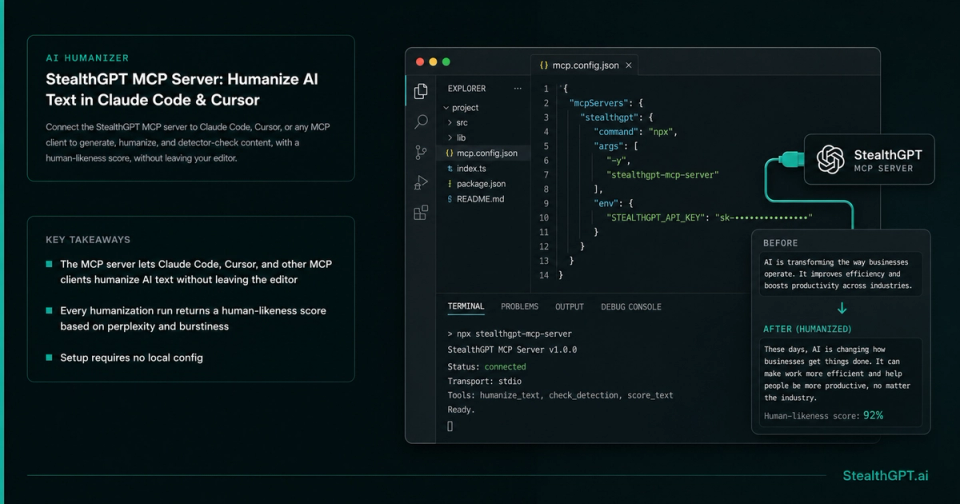Viewport: 960px width, 504px height.
Task: Open package.json in the Explorer
Action: [476, 184]
